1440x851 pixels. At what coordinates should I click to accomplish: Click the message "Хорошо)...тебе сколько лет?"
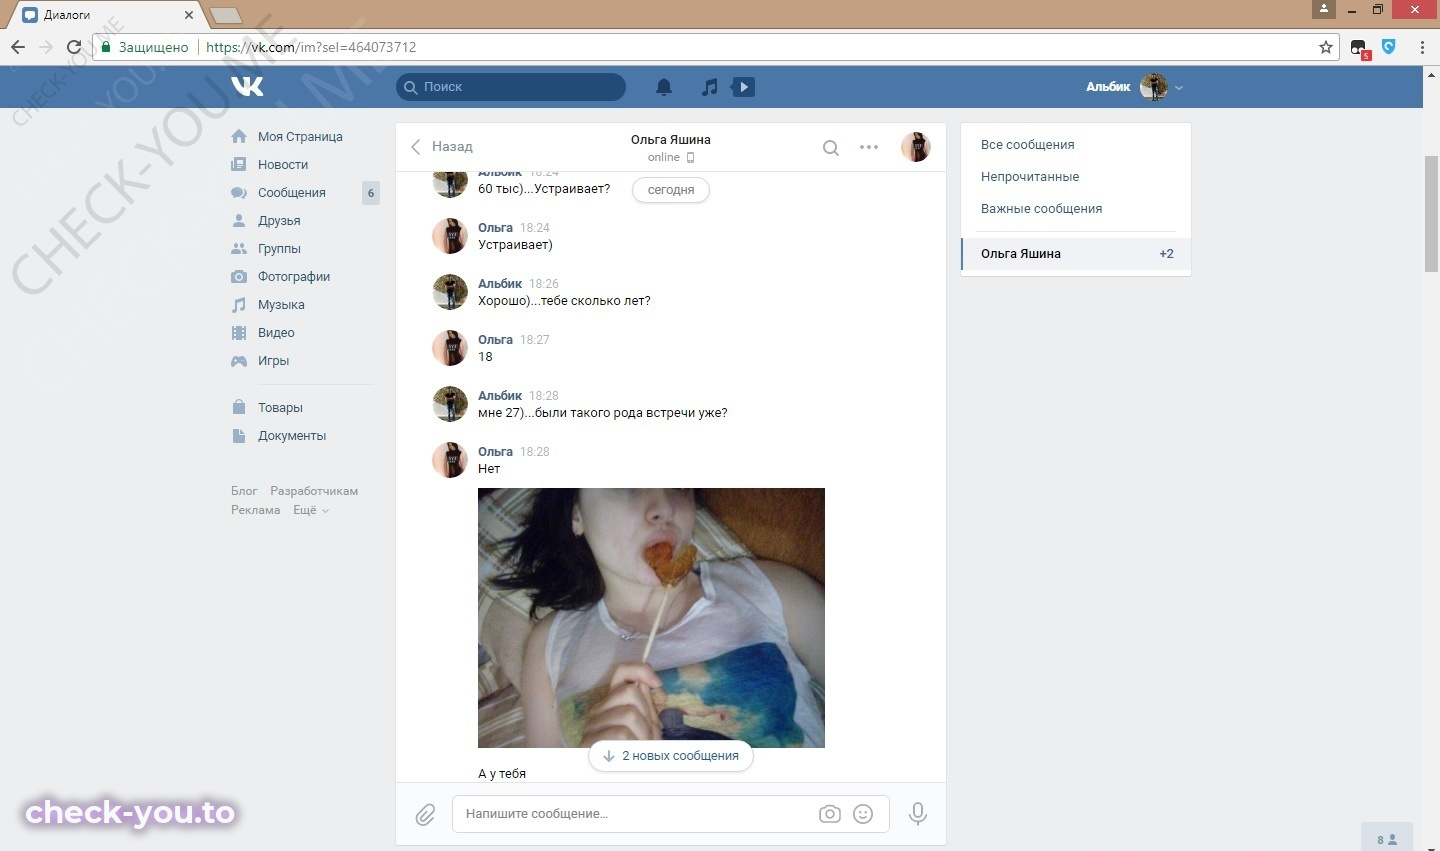point(564,301)
